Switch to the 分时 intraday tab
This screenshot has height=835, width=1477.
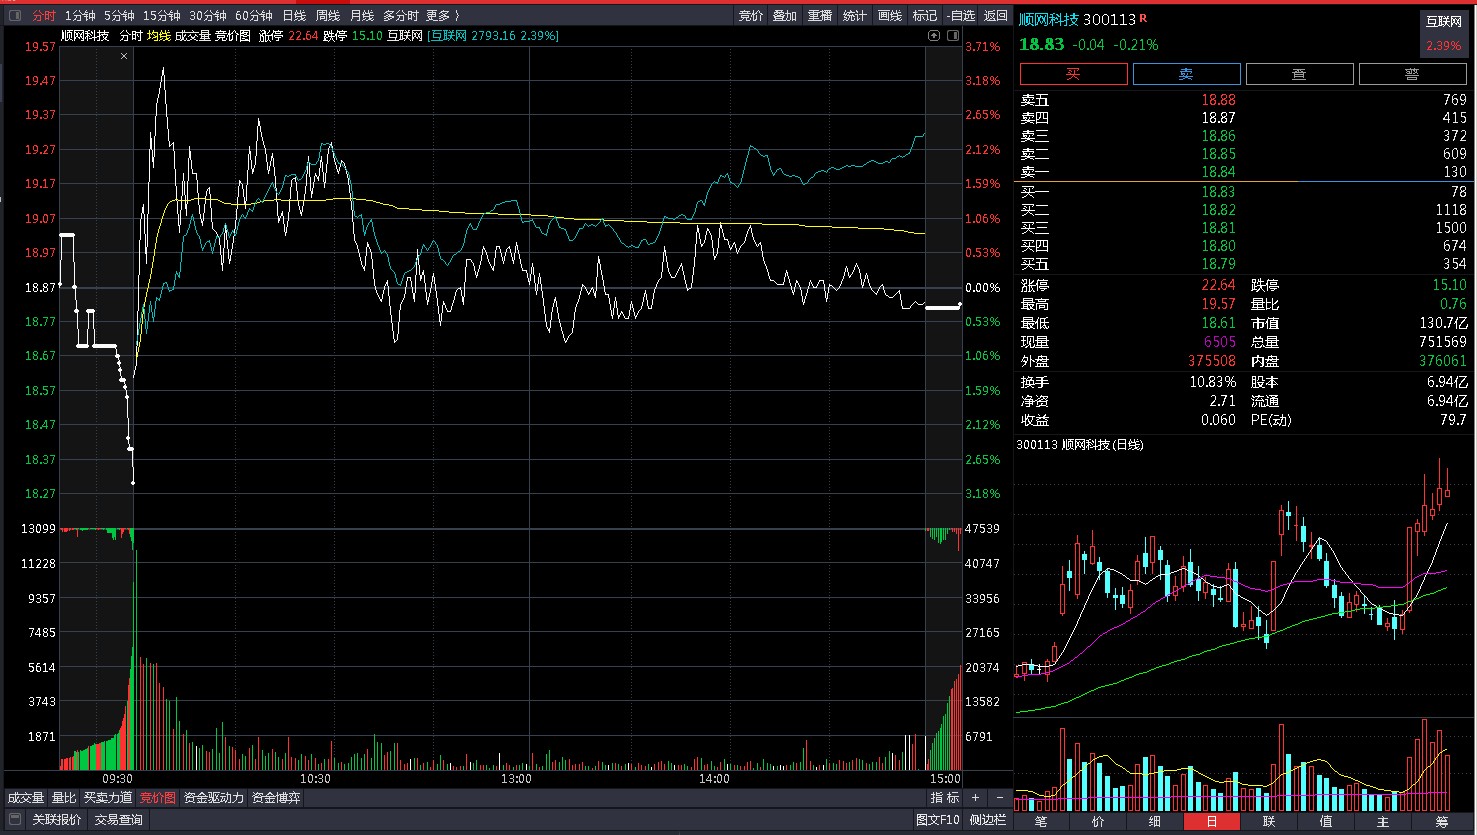click(44, 16)
